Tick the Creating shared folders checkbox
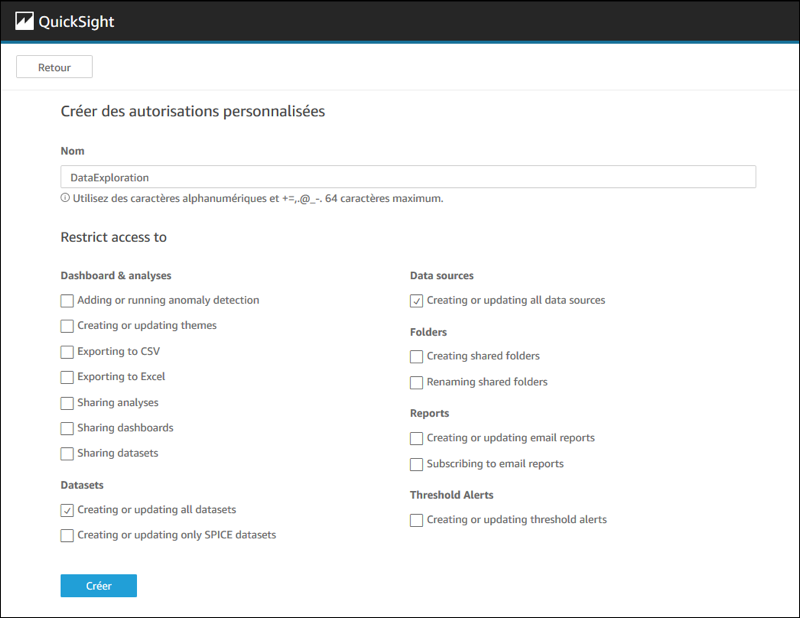Viewport: 800px width, 618px height. pyautogui.click(x=416, y=357)
